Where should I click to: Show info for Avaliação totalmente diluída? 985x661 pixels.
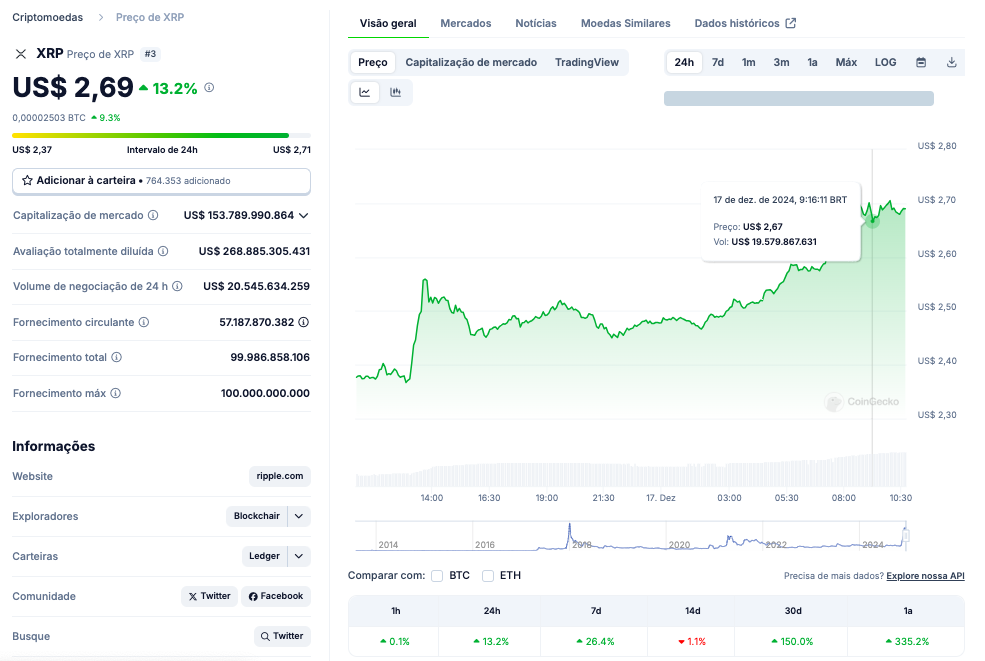tap(163, 251)
